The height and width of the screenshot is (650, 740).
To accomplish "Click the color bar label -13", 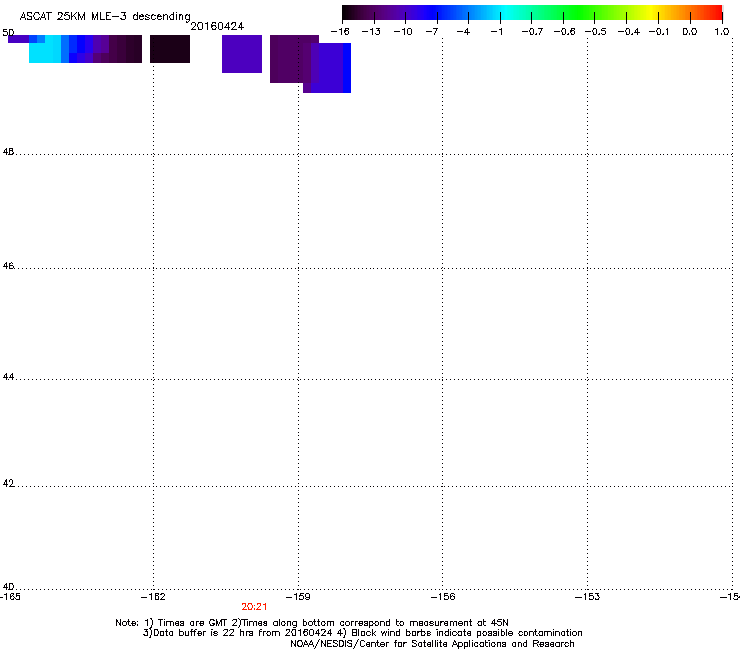I will (x=371, y=32).
